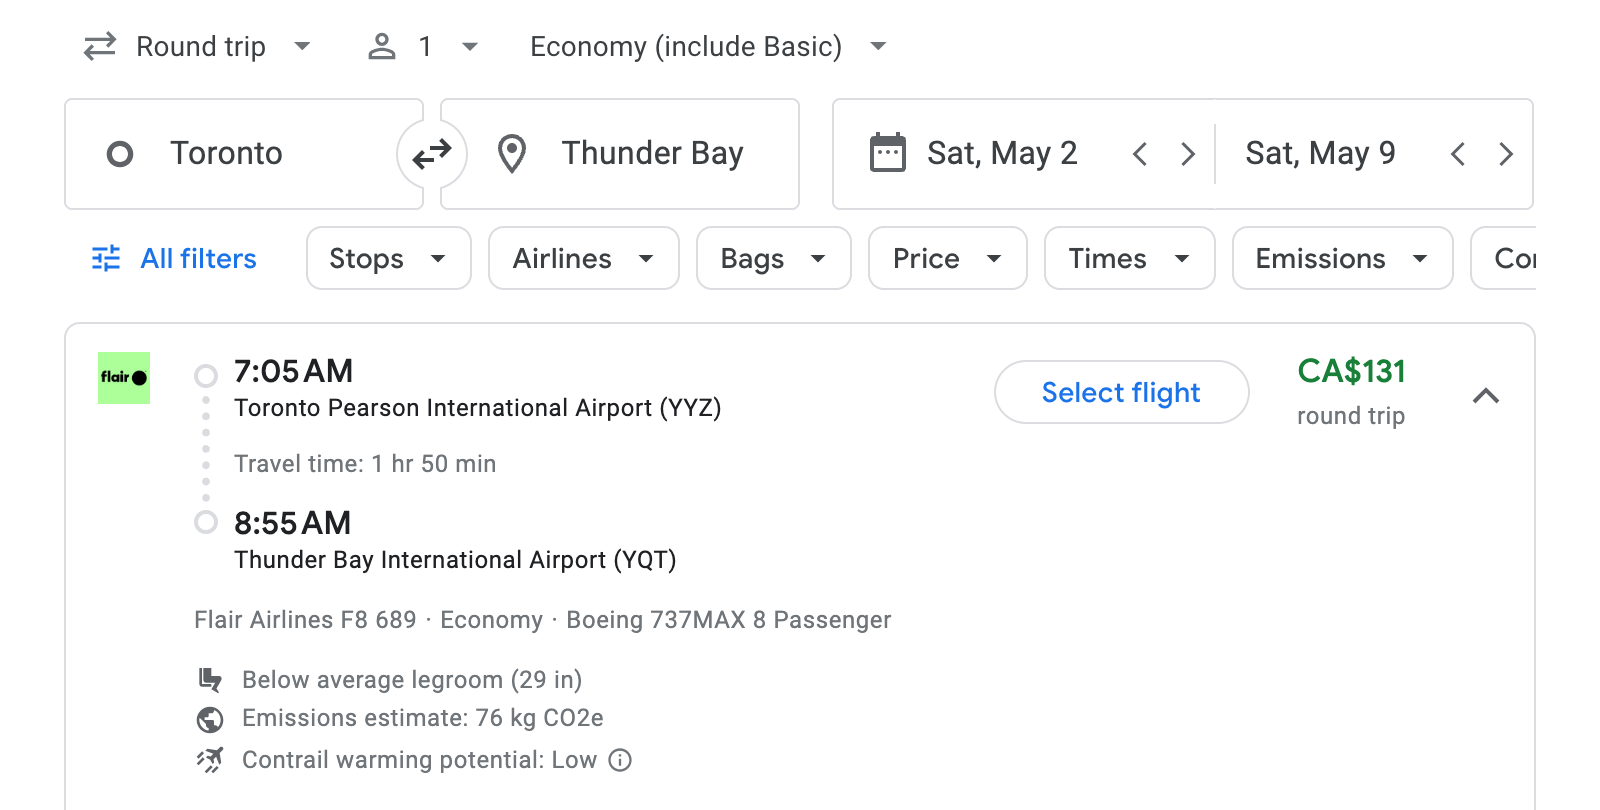Open the Emissions filter menu
1600x810 pixels.
[x=1342, y=258]
